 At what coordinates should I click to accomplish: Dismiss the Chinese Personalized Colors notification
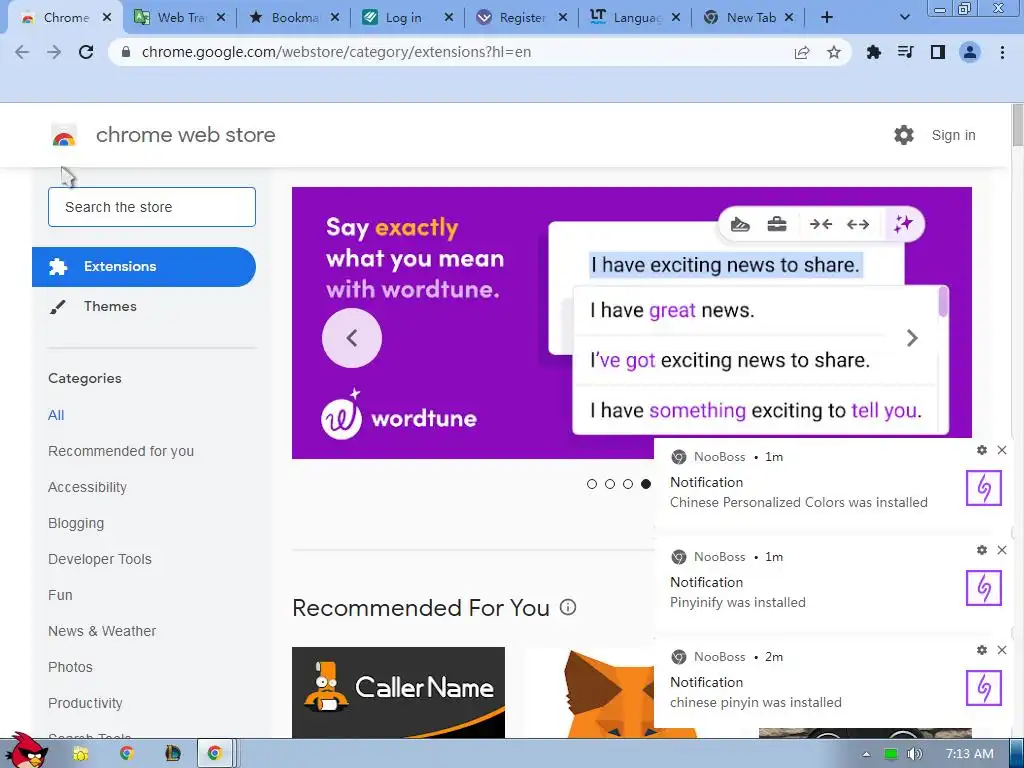tap(1002, 450)
